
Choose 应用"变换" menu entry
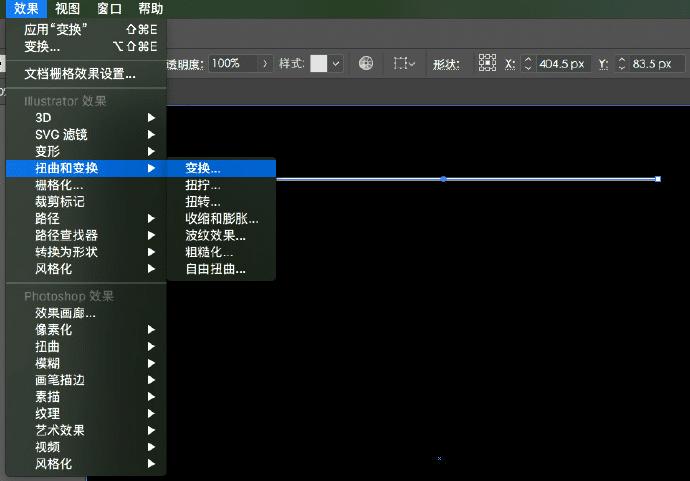coord(86,29)
